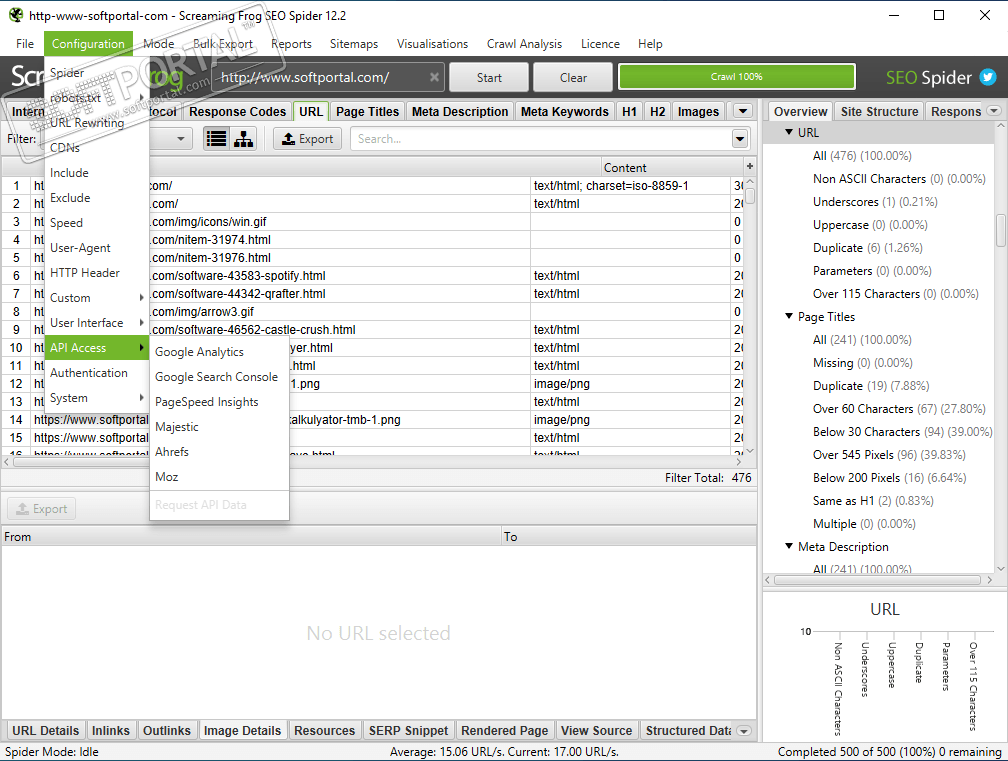Image resolution: width=1008 pixels, height=761 pixels.
Task: Choose PageSpeed Insights from submenu
Action: click(x=206, y=402)
